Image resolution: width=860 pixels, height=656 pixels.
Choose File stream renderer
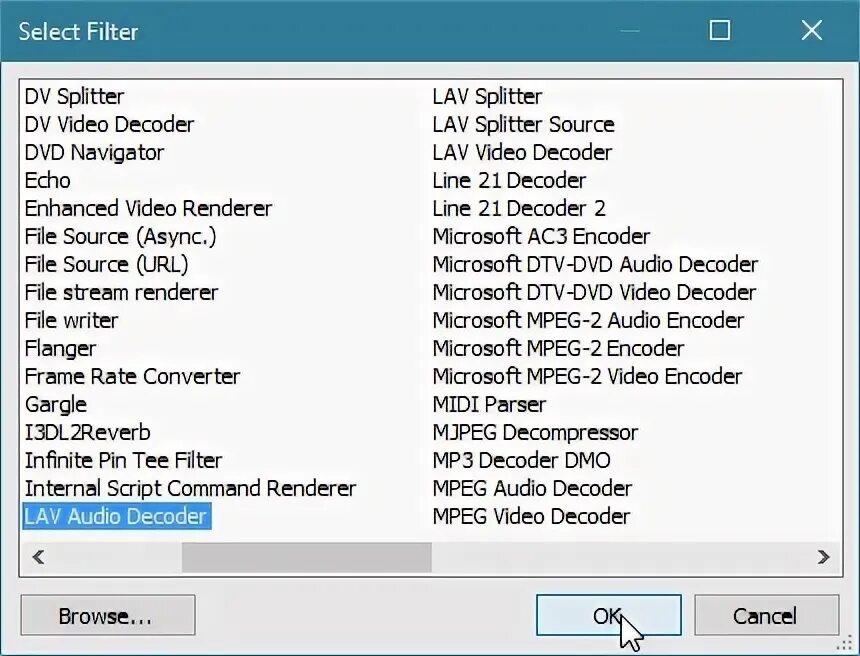(122, 292)
